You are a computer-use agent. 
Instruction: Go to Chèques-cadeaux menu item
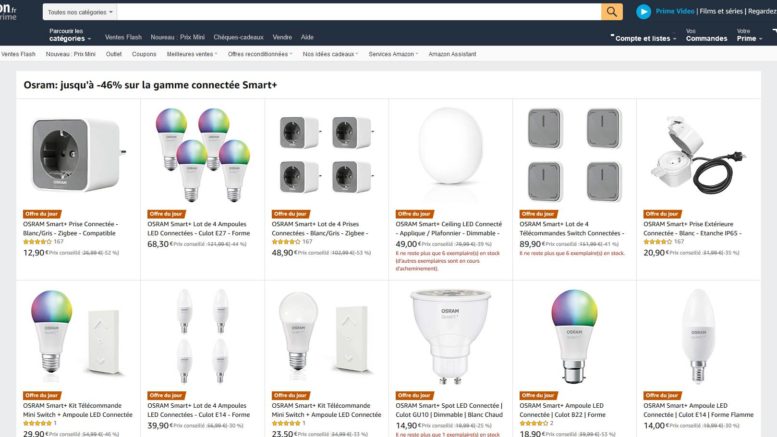[x=238, y=37]
